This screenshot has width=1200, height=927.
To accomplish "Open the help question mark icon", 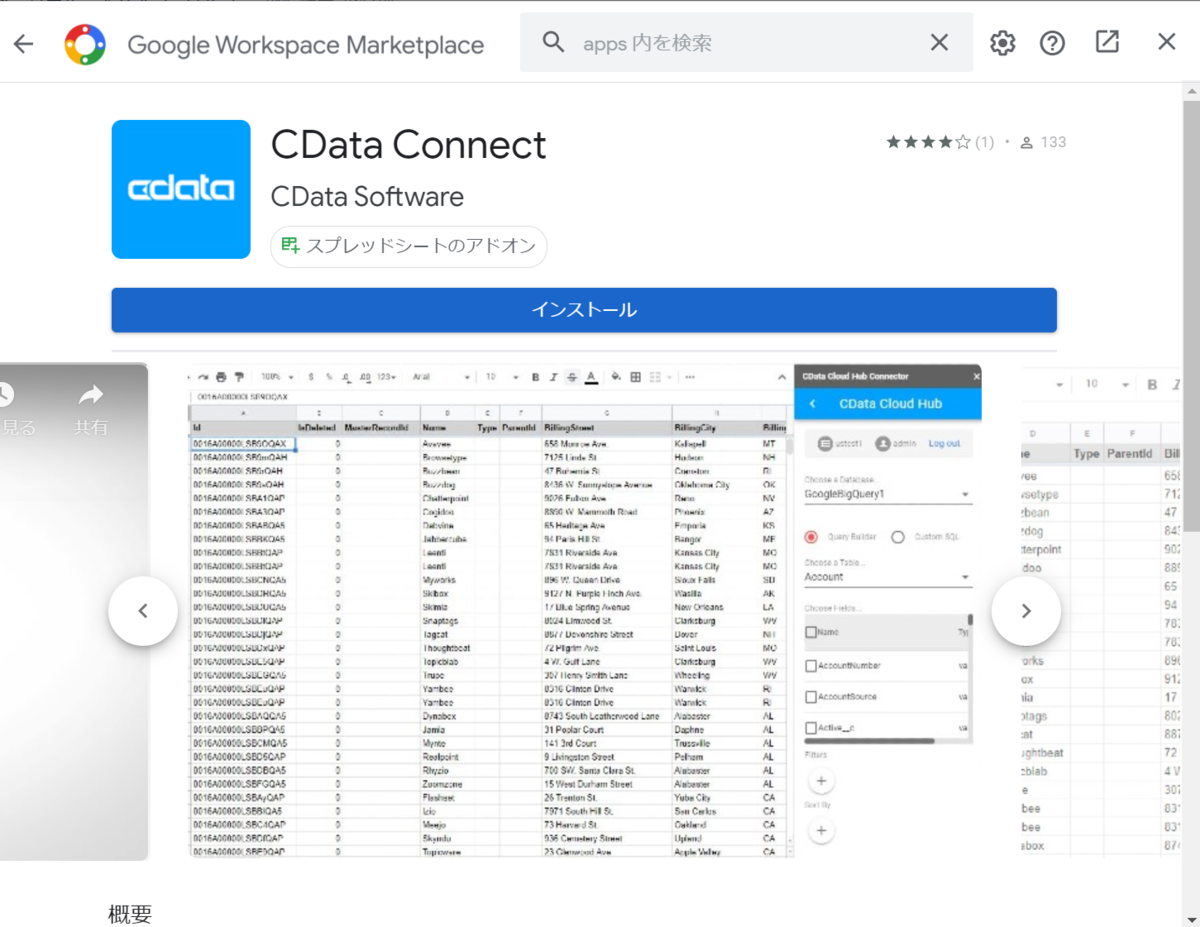I will [1052, 43].
